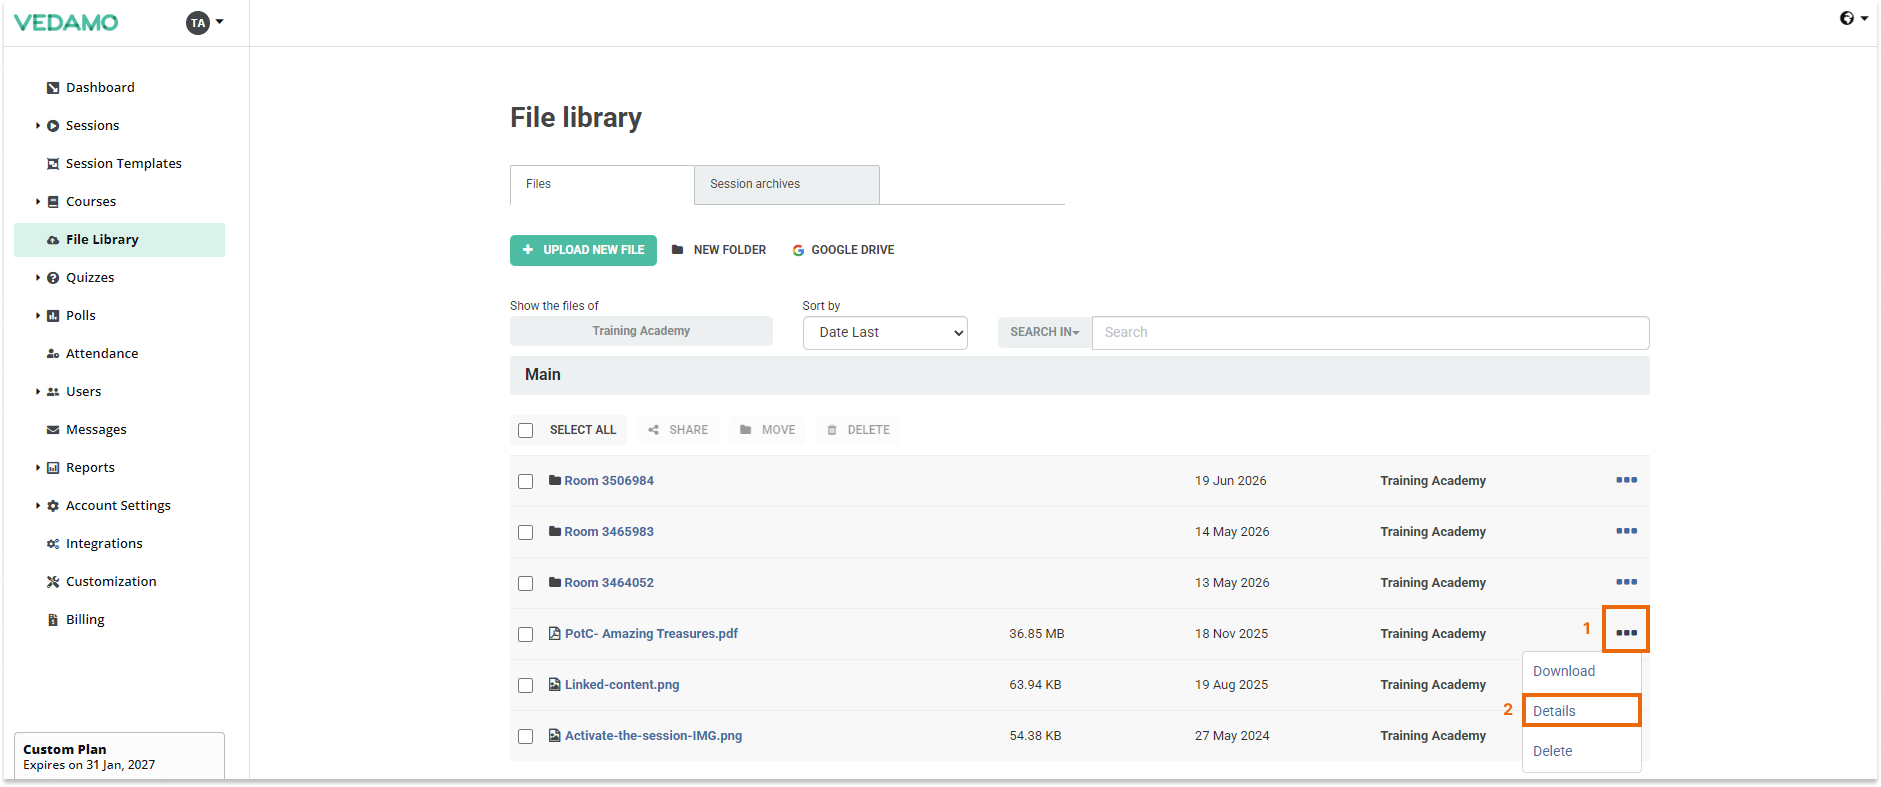Create a NEW FOLDER
This screenshot has width=1881, height=787.
719,250
